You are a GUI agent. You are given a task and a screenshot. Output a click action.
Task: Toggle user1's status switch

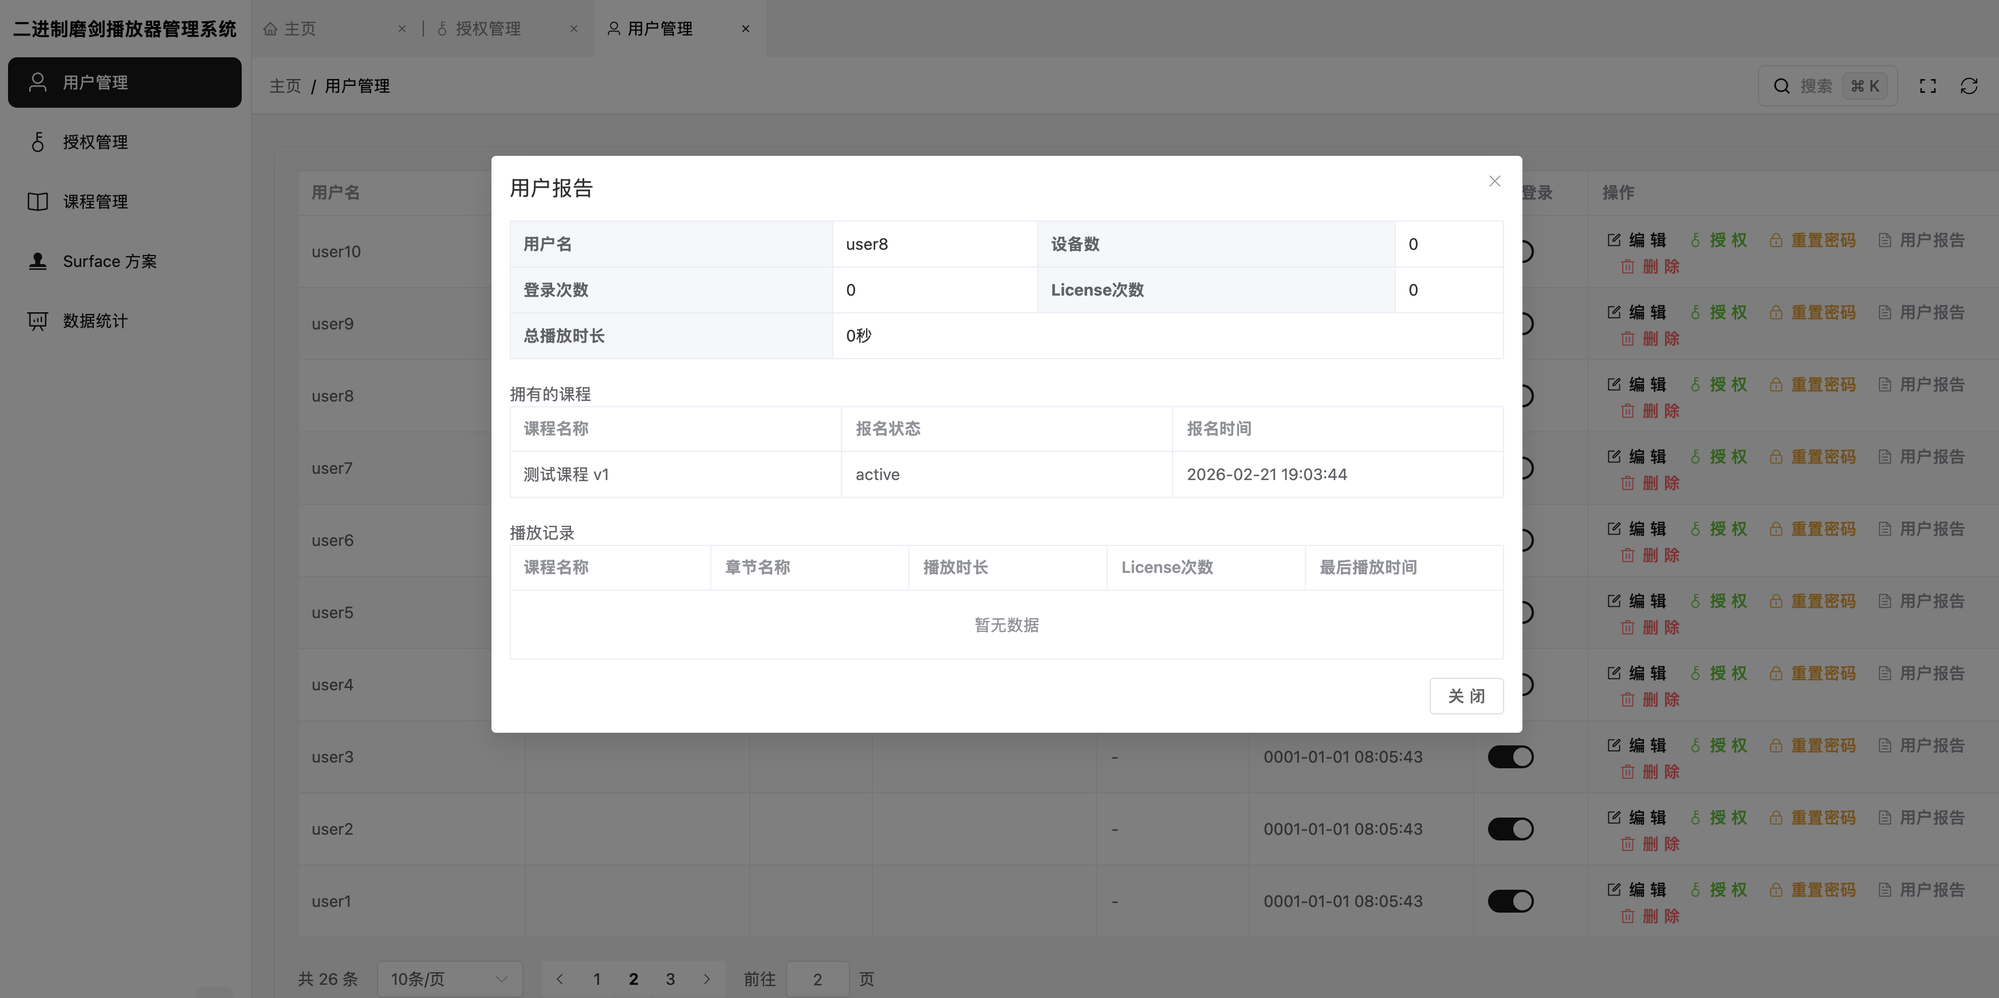click(x=1510, y=900)
